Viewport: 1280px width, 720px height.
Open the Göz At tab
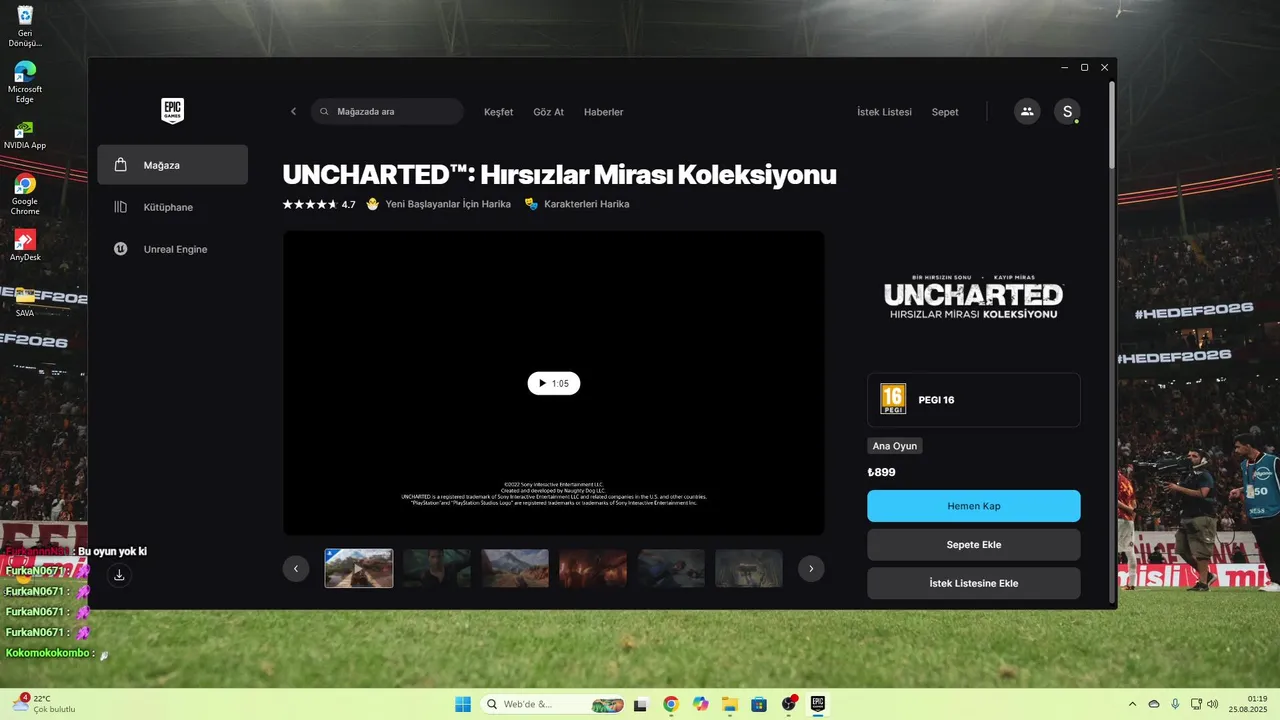[548, 112]
